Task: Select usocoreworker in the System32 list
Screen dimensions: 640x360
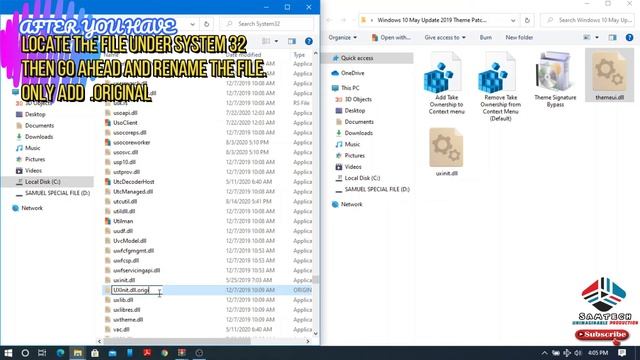Action: 131,142
